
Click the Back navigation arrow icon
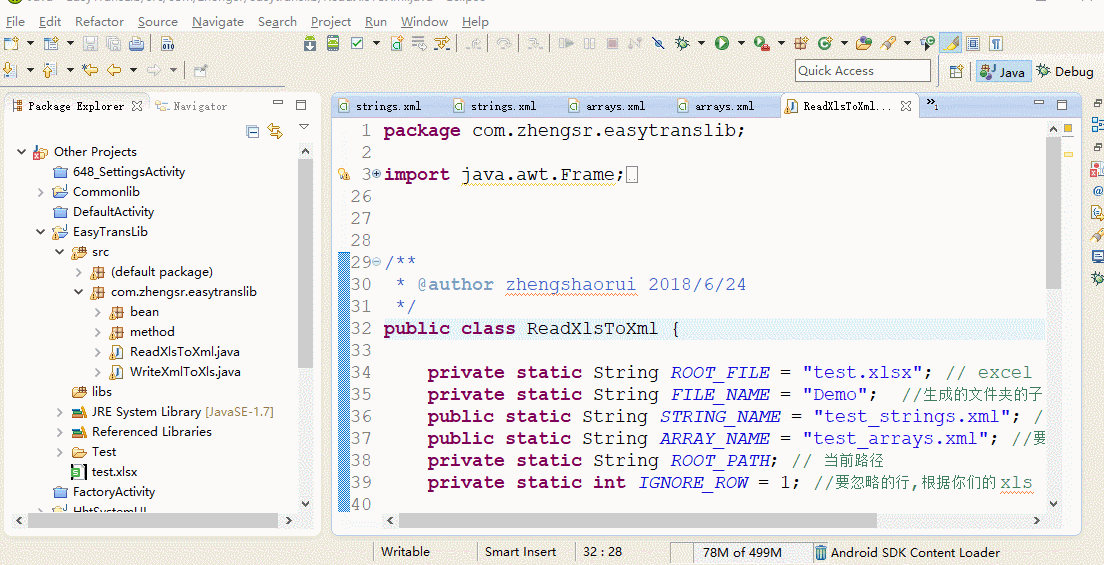[113, 70]
